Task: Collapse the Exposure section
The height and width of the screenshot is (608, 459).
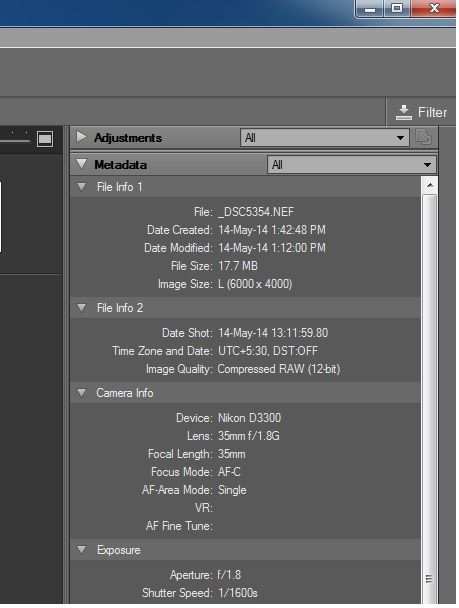Action: (81, 550)
